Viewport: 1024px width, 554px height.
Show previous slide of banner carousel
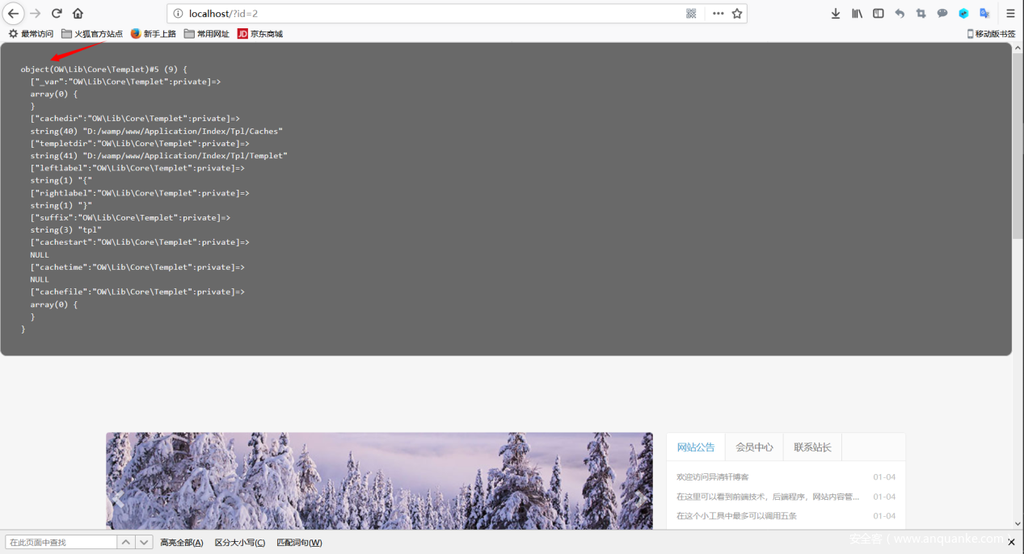coord(119,500)
